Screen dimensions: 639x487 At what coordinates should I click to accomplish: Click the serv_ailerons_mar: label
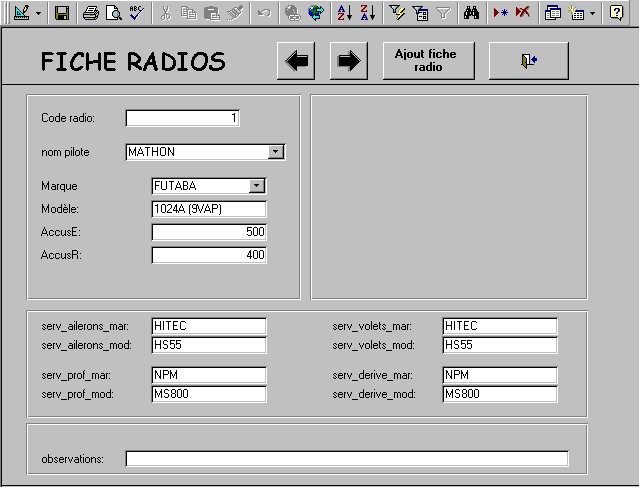click(x=85, y=326)
